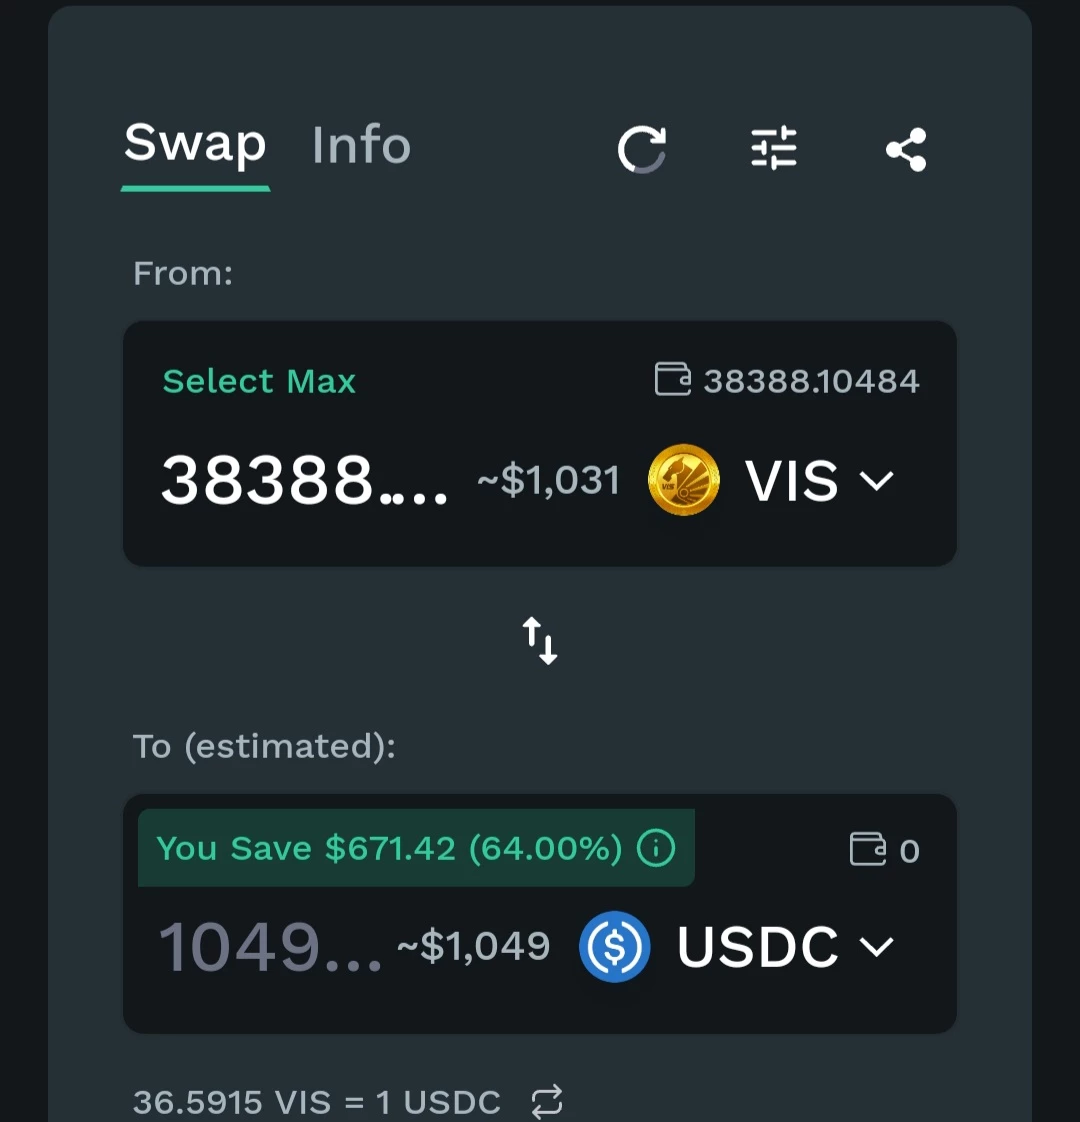Click the wallet icon beside 38388.10484
The height and width of the screenshot is (1122, 1080).
[x=673, y=379]
